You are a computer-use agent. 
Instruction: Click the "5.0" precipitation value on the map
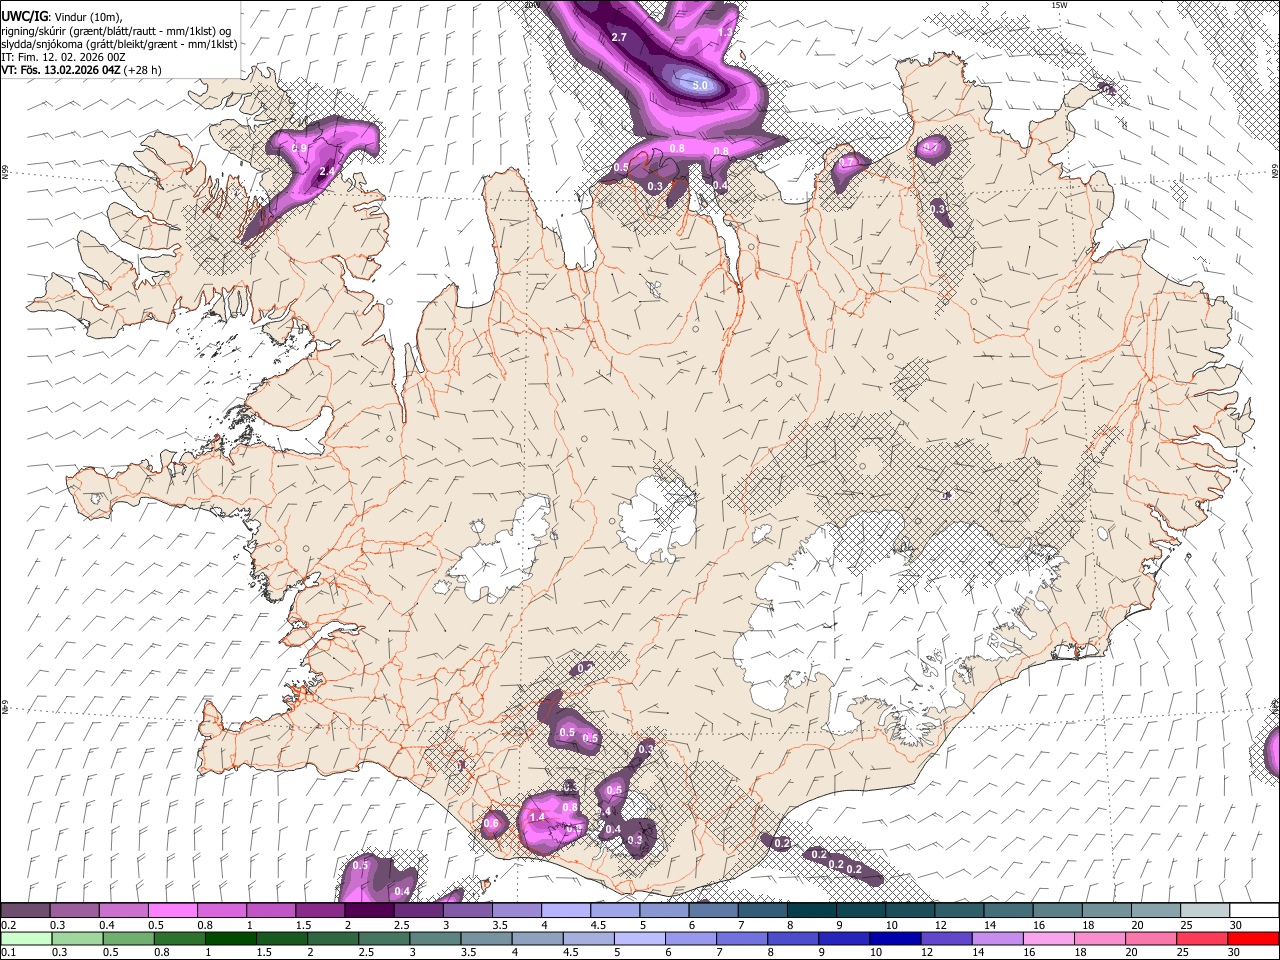pyautogui.click(x=700, y=86)
